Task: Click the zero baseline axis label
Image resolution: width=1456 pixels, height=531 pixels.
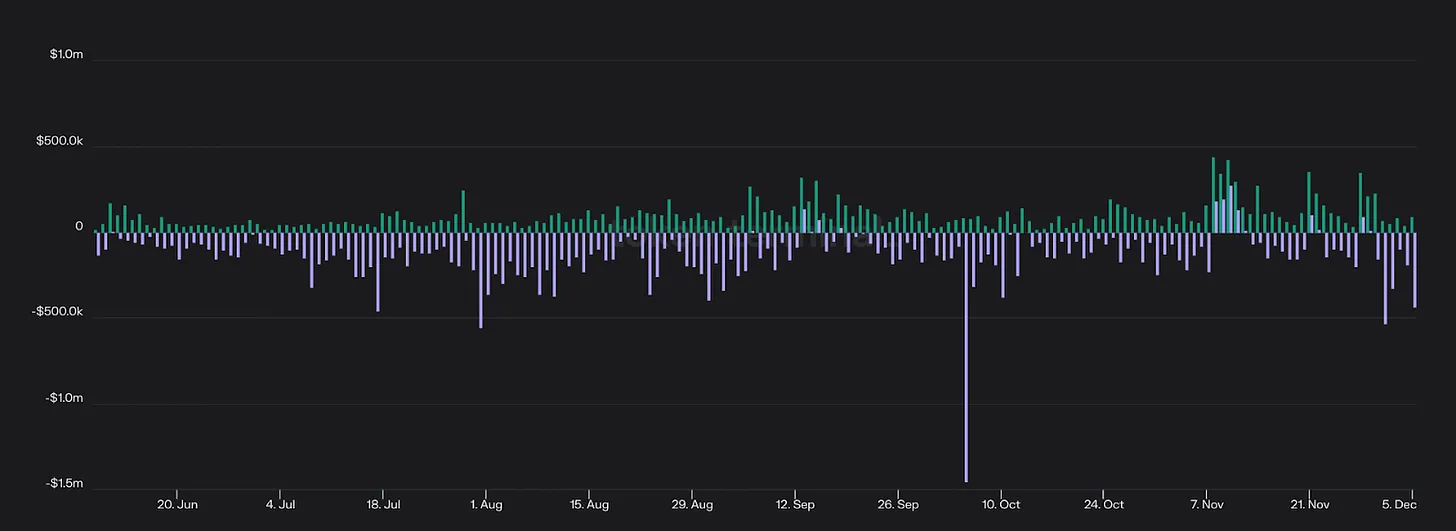Action: [x=79, y=227]
